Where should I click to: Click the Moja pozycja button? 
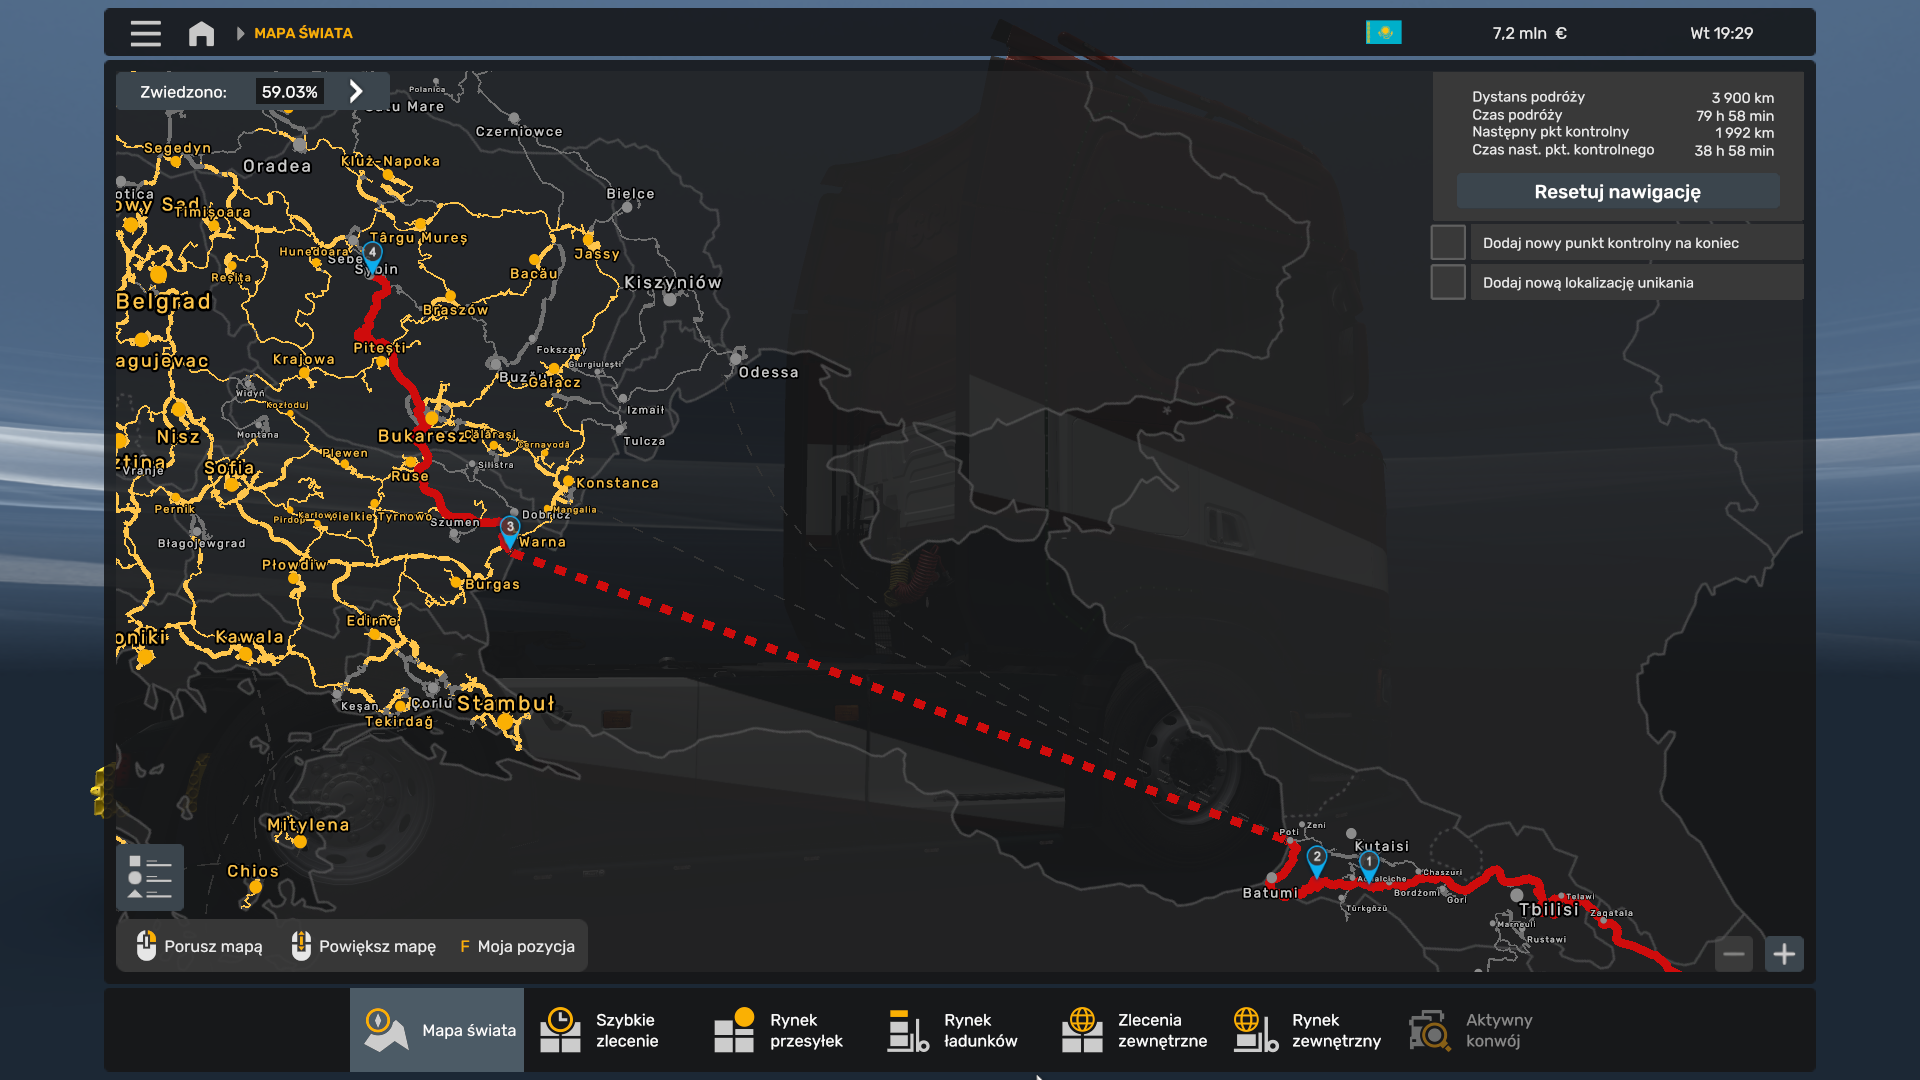[x=517, y=946]
